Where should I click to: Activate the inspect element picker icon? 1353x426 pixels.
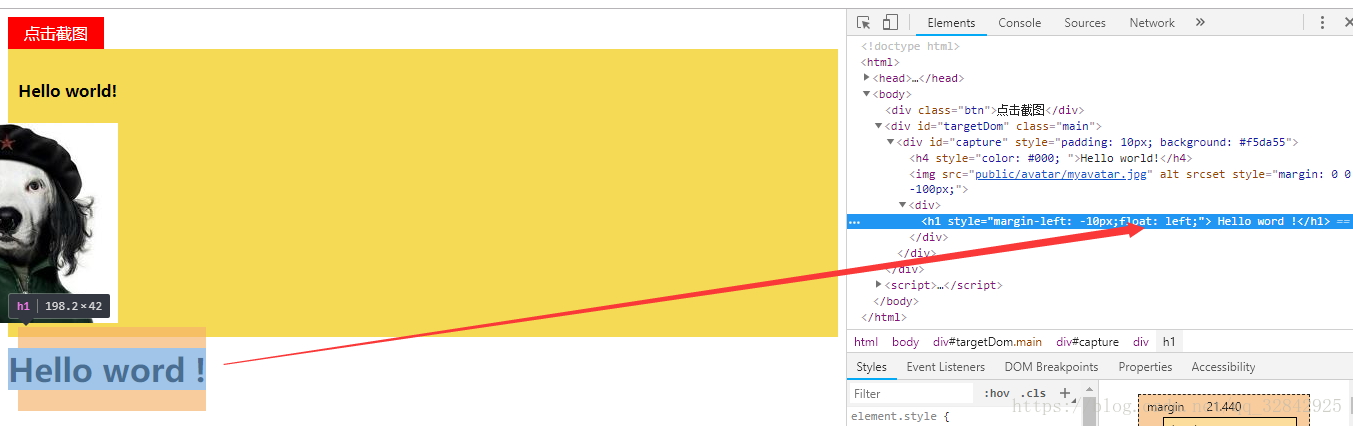coord(864,23)
